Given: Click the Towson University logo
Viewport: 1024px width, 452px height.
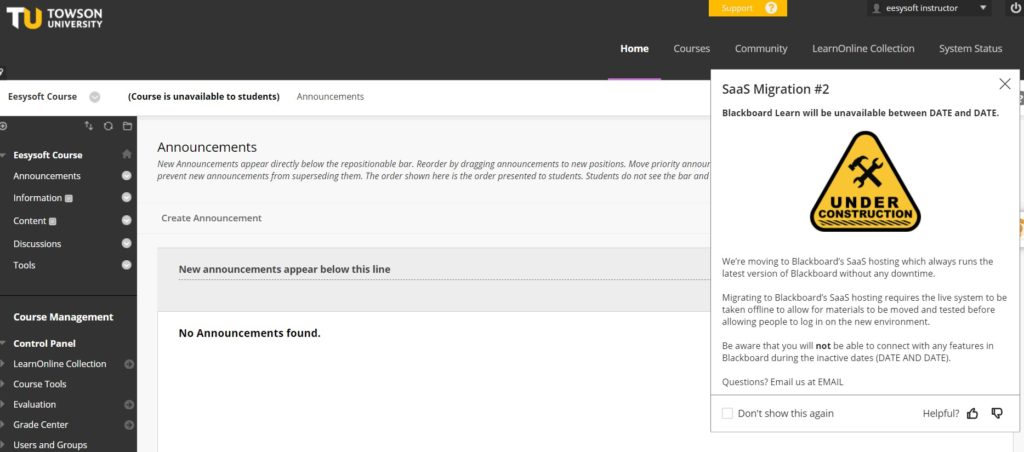Looking at the screenshot, I should pos(54,18).
